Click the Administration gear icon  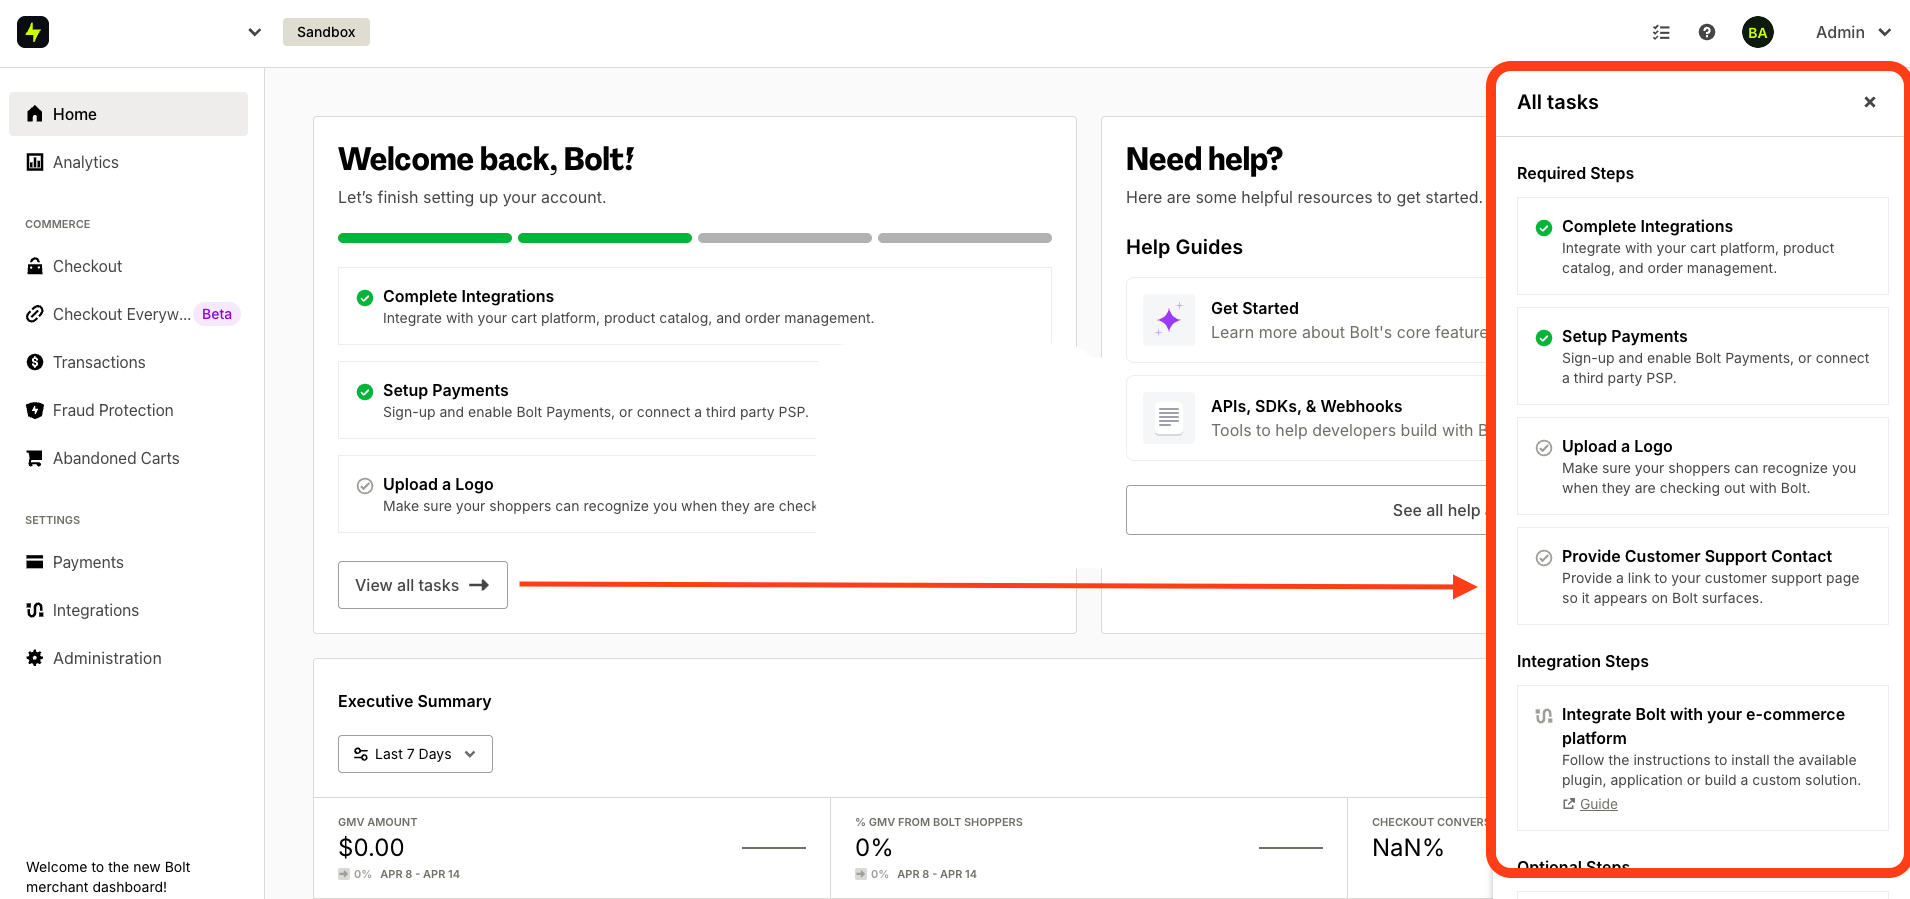click(35, 658)
